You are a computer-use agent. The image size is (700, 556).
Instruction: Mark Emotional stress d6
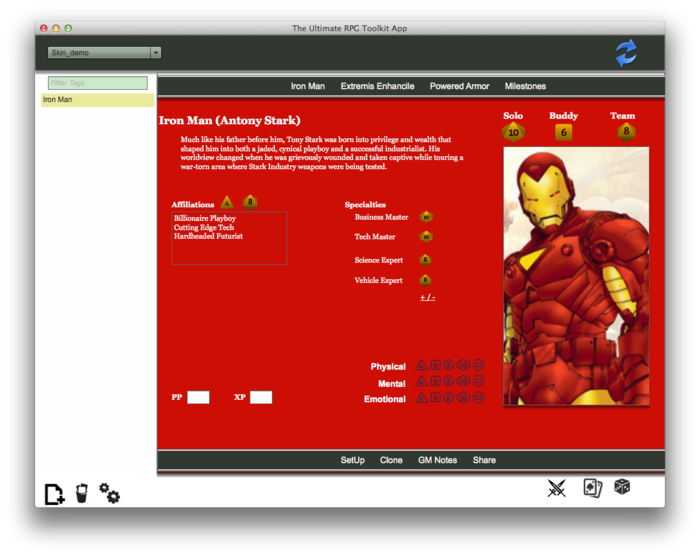(436, 397)
